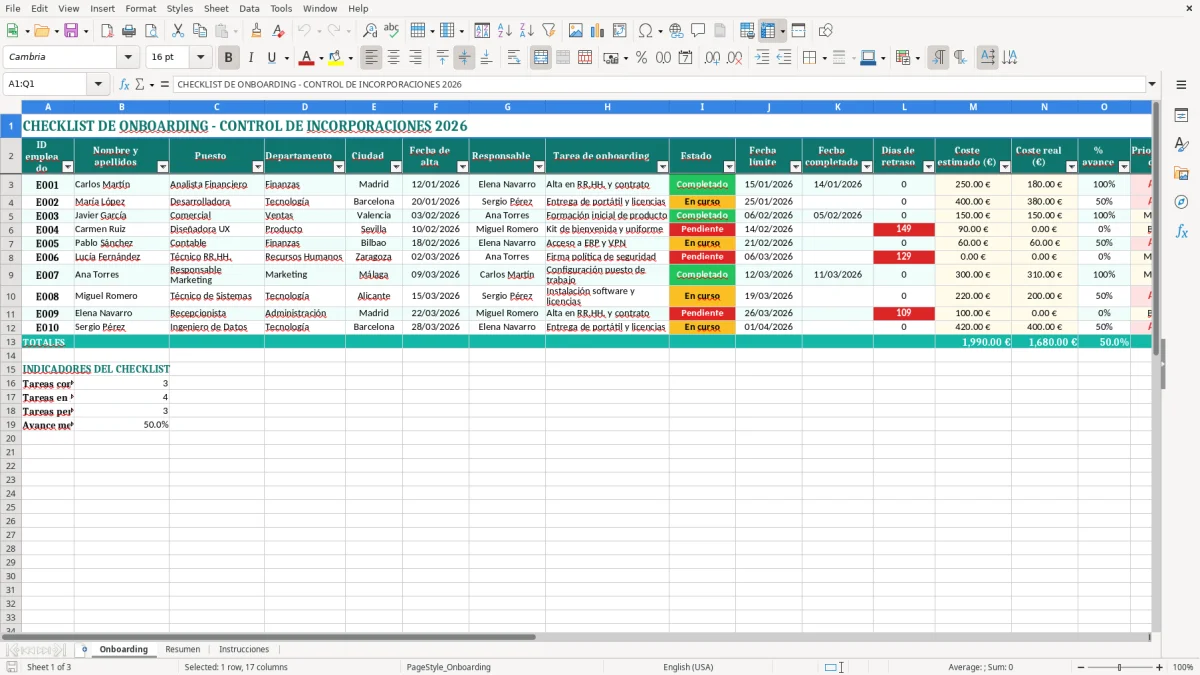Screen dimensions: 1200x675
Task: Insert a comment
Action: coord(698,31)
